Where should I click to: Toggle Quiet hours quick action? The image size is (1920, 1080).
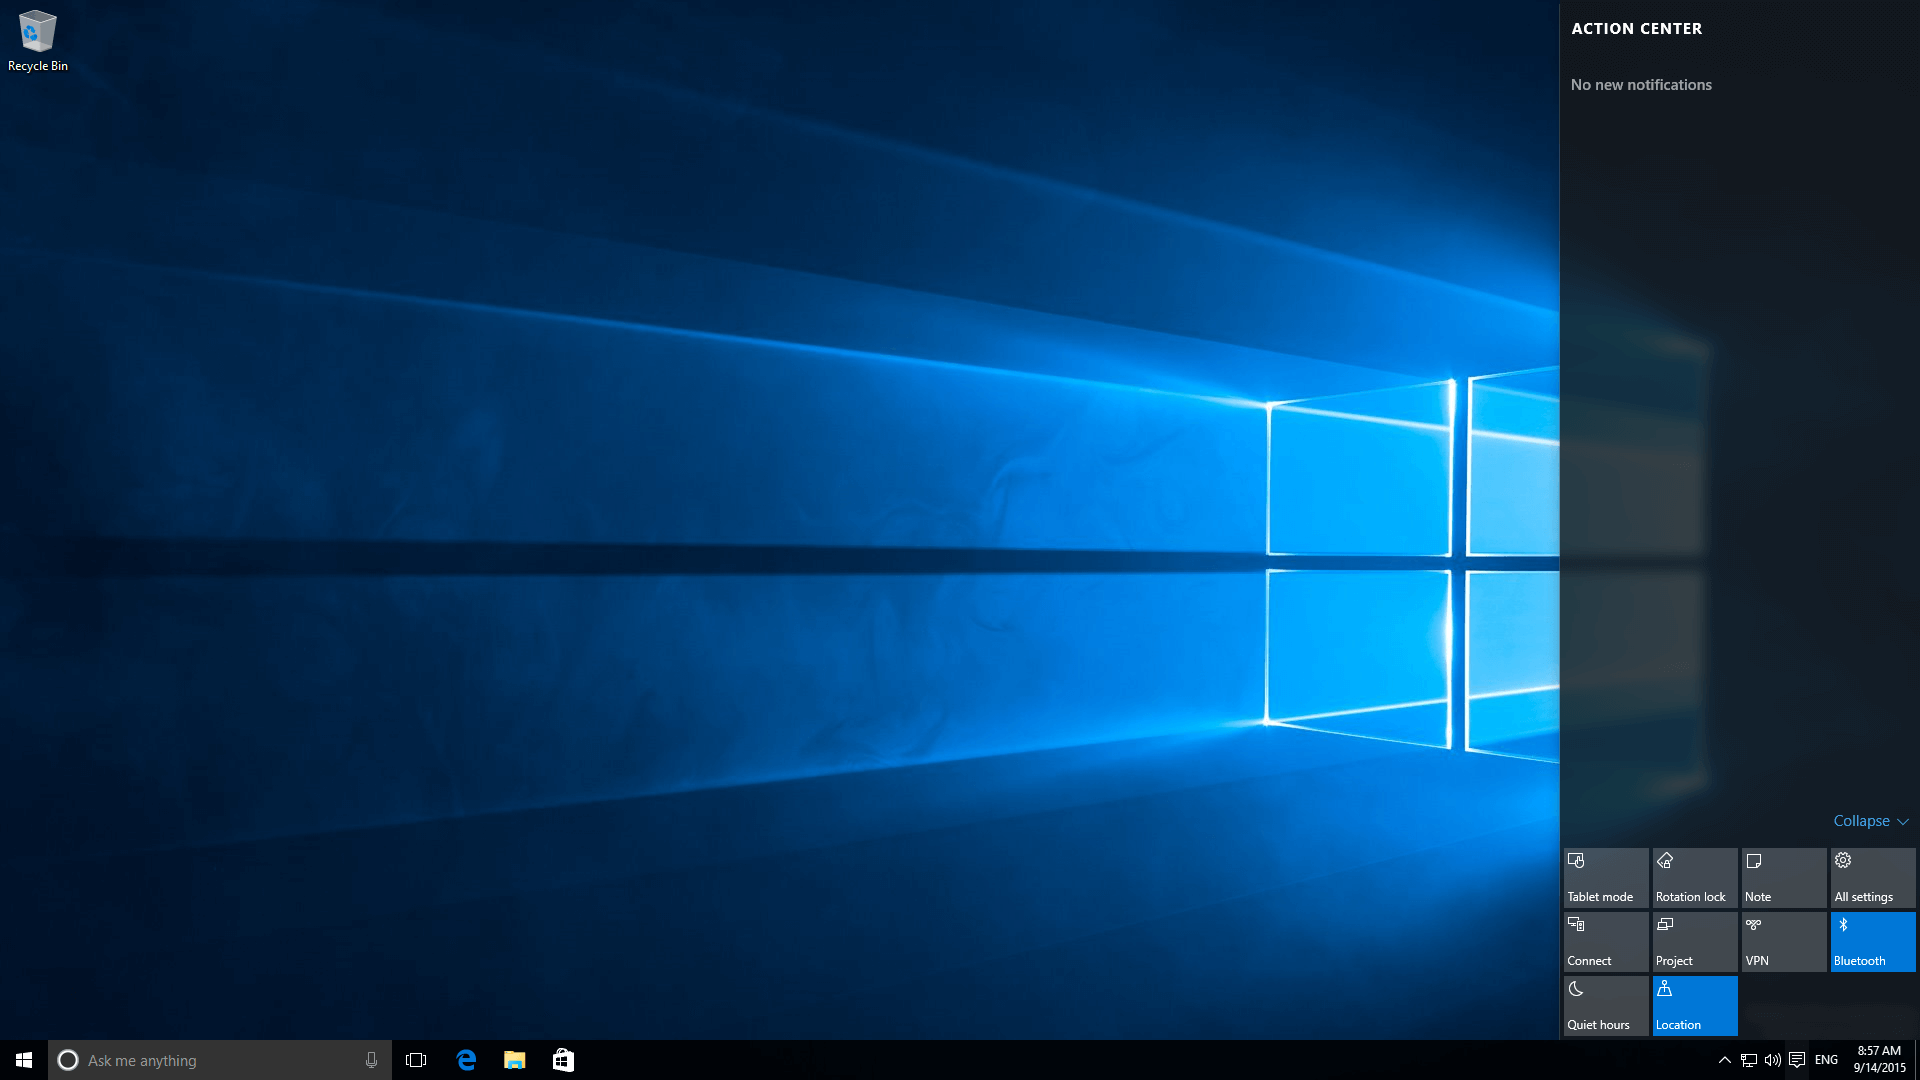1606,1006
